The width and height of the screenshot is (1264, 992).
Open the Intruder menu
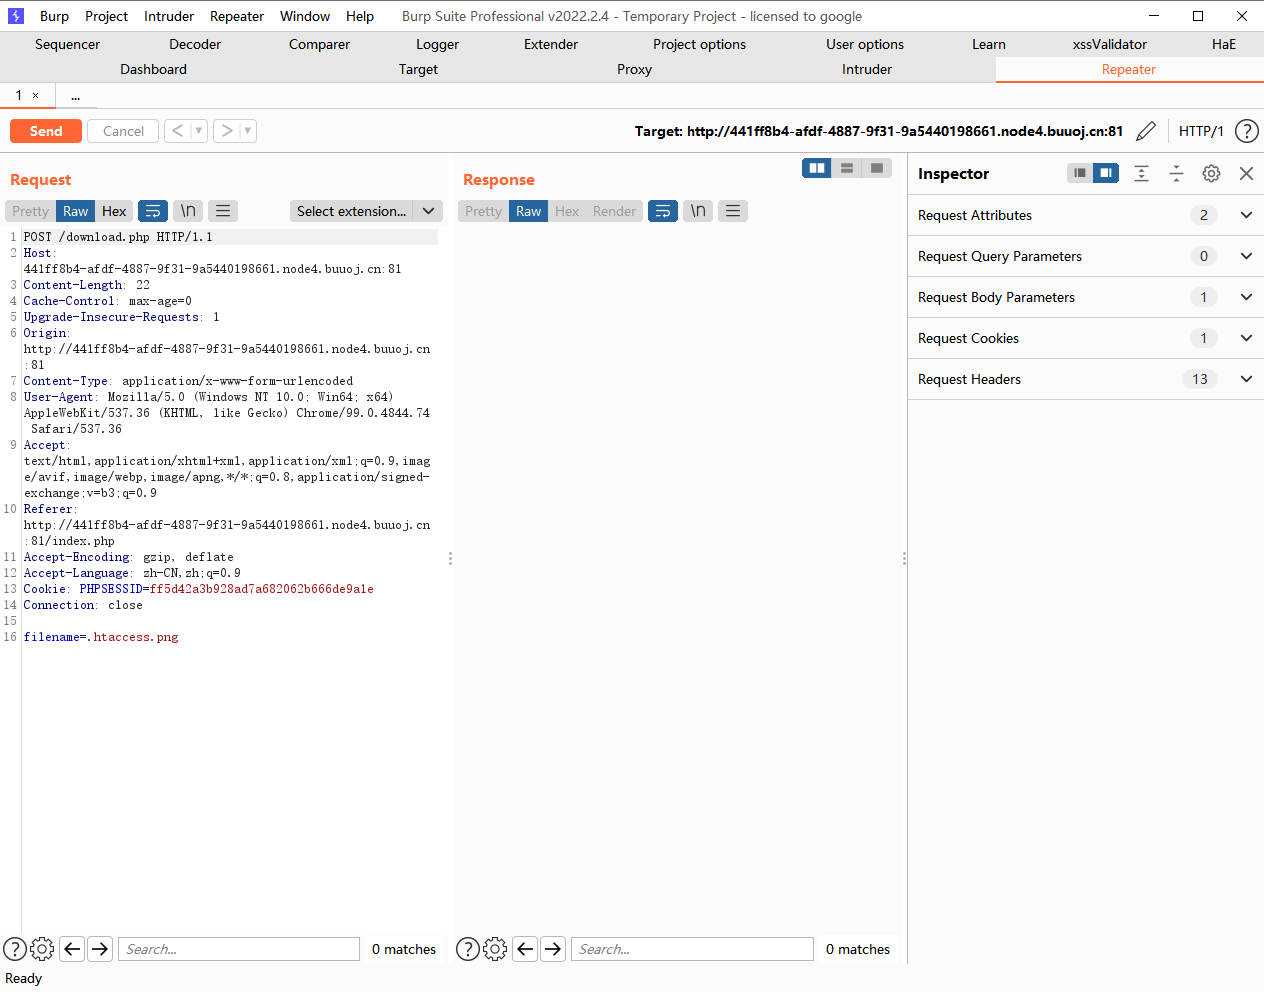[169, 16]
